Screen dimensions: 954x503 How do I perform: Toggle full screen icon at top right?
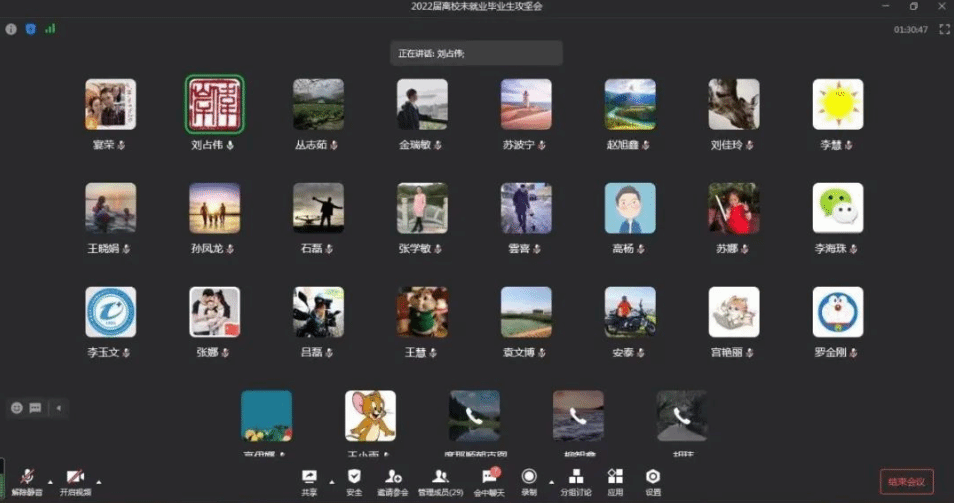(x=943, y=29)
